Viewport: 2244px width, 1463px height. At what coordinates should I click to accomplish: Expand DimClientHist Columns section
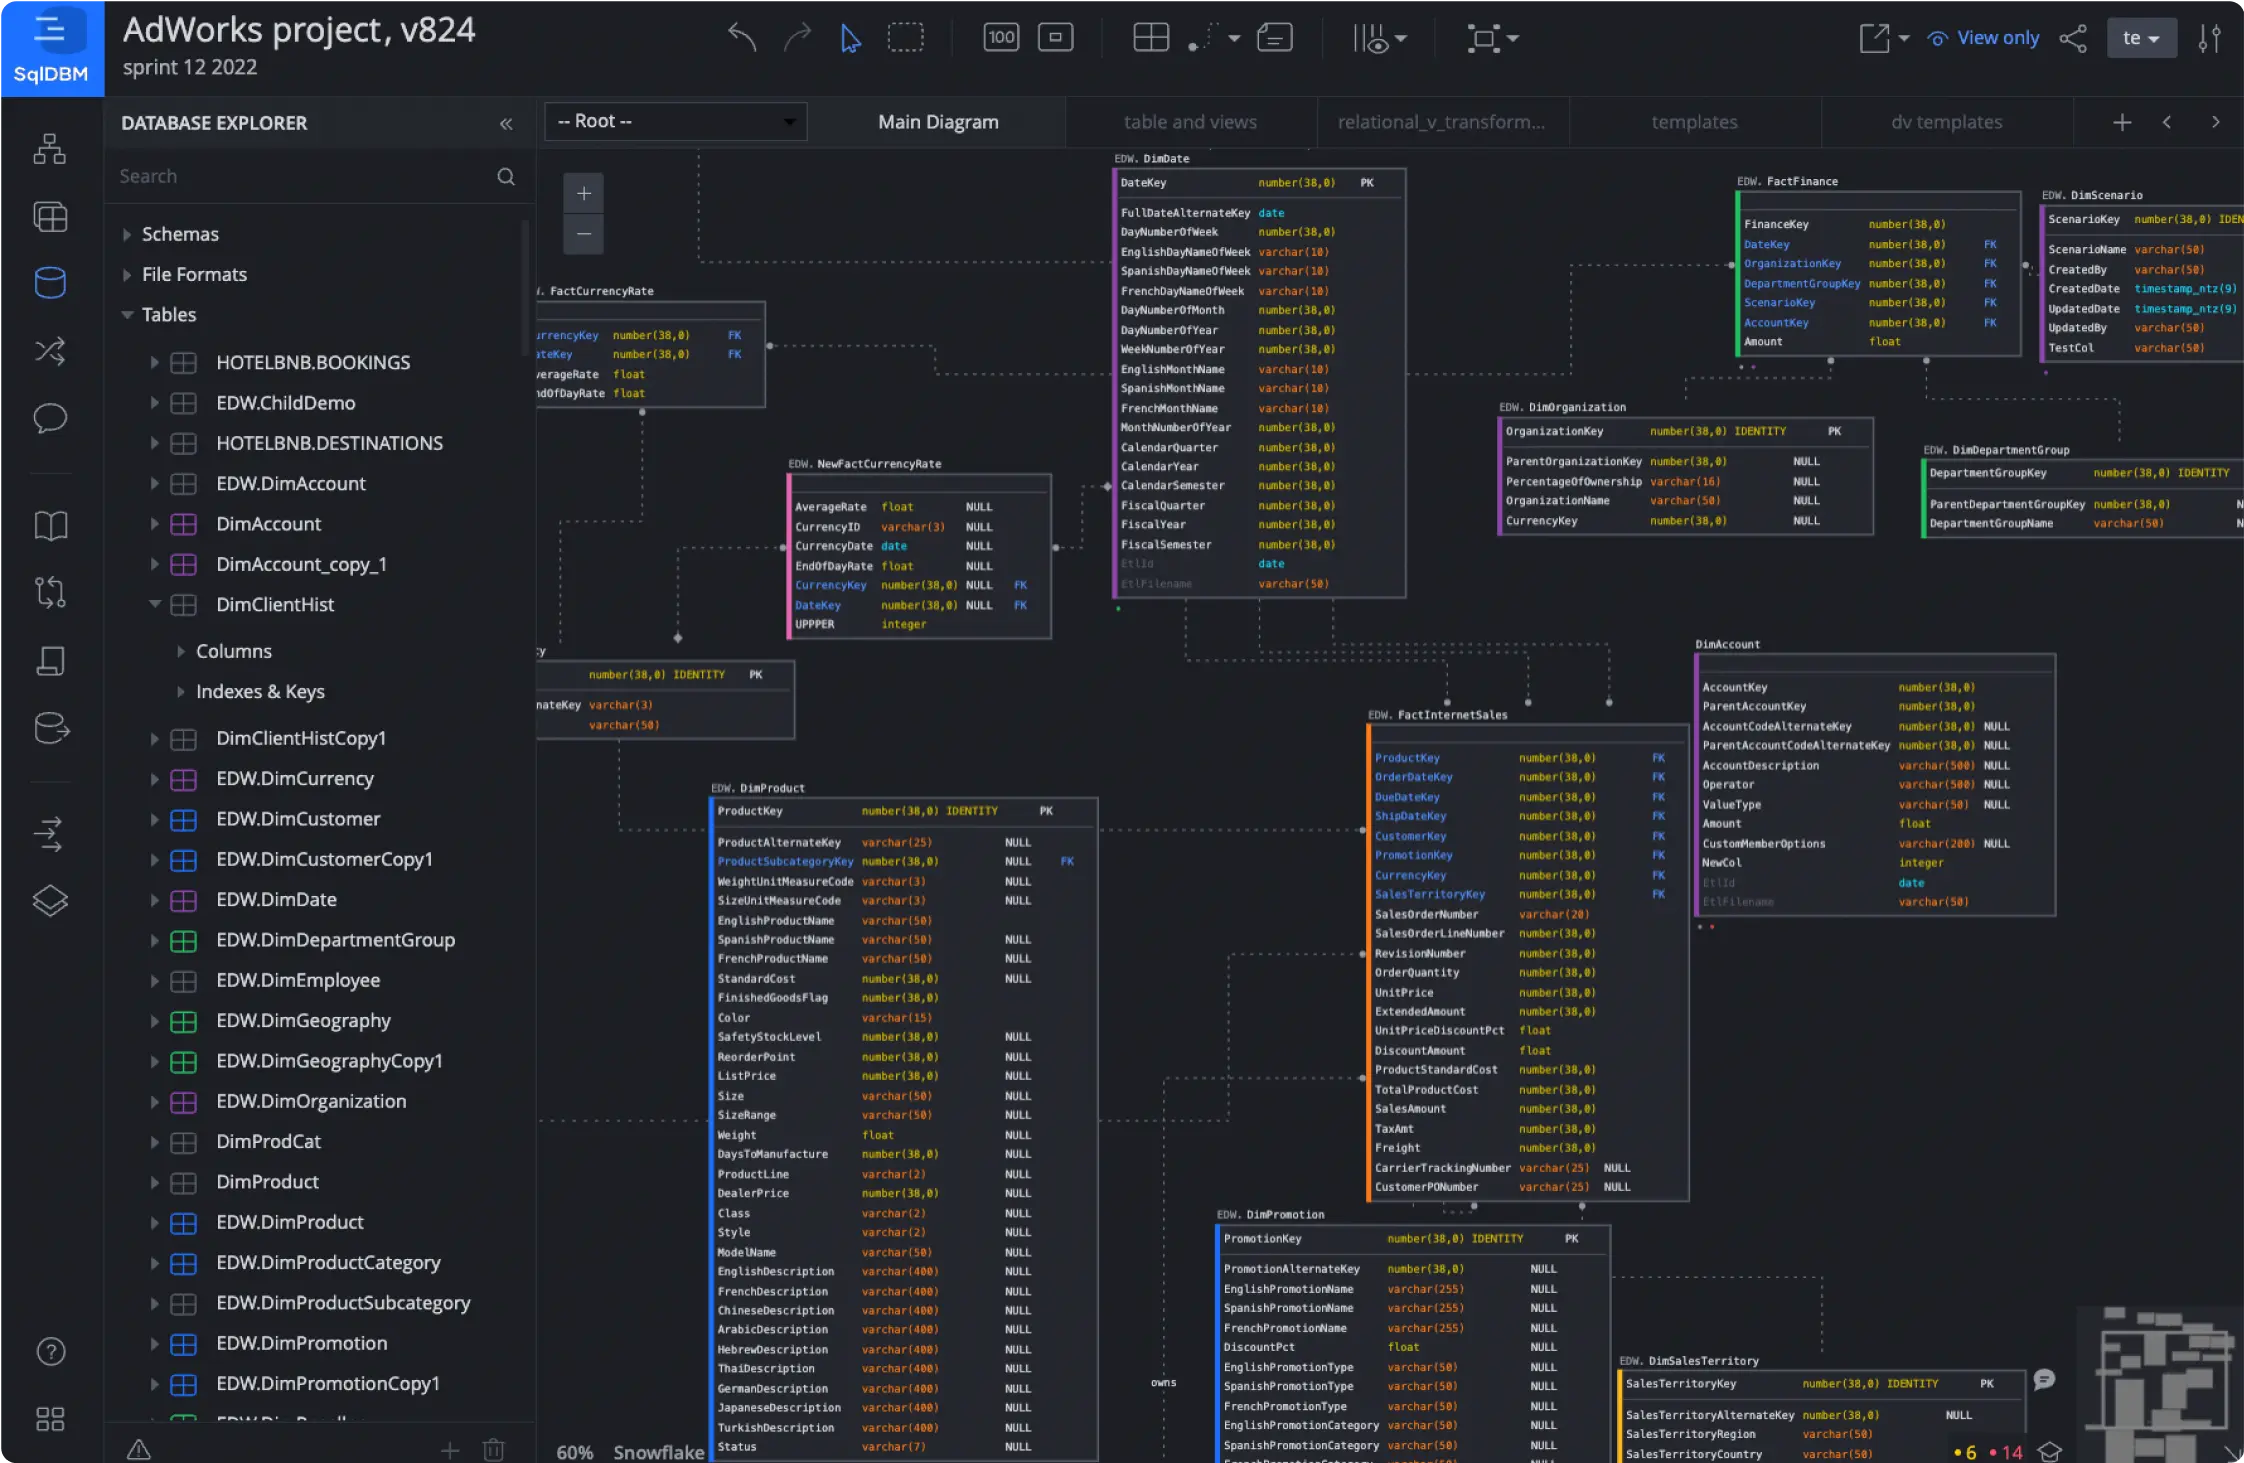pos(178,650)
